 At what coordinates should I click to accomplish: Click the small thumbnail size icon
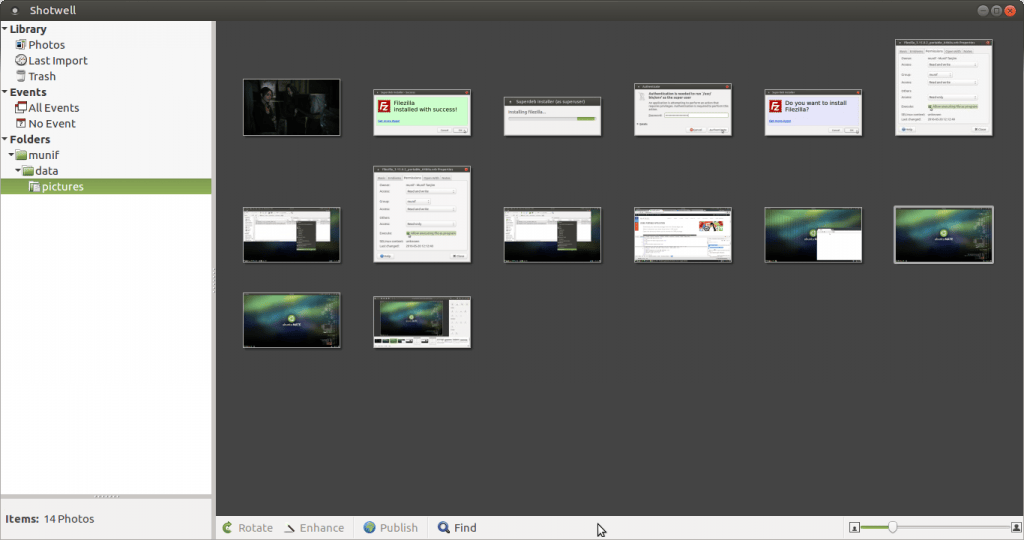tap(854, 527)
